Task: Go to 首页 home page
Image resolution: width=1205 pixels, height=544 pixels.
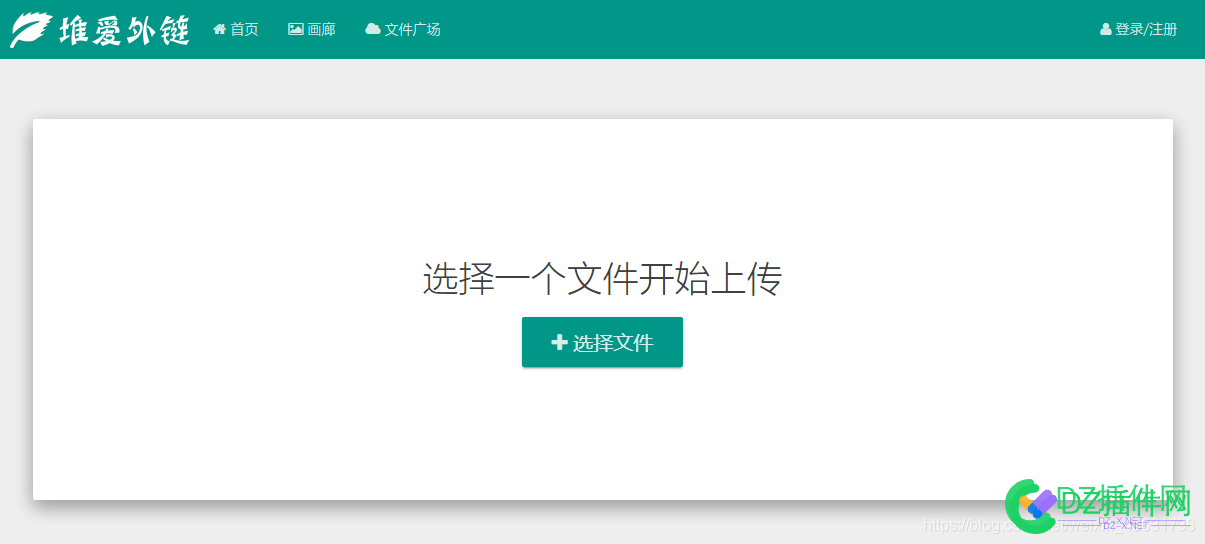Action: pos(236,30)
